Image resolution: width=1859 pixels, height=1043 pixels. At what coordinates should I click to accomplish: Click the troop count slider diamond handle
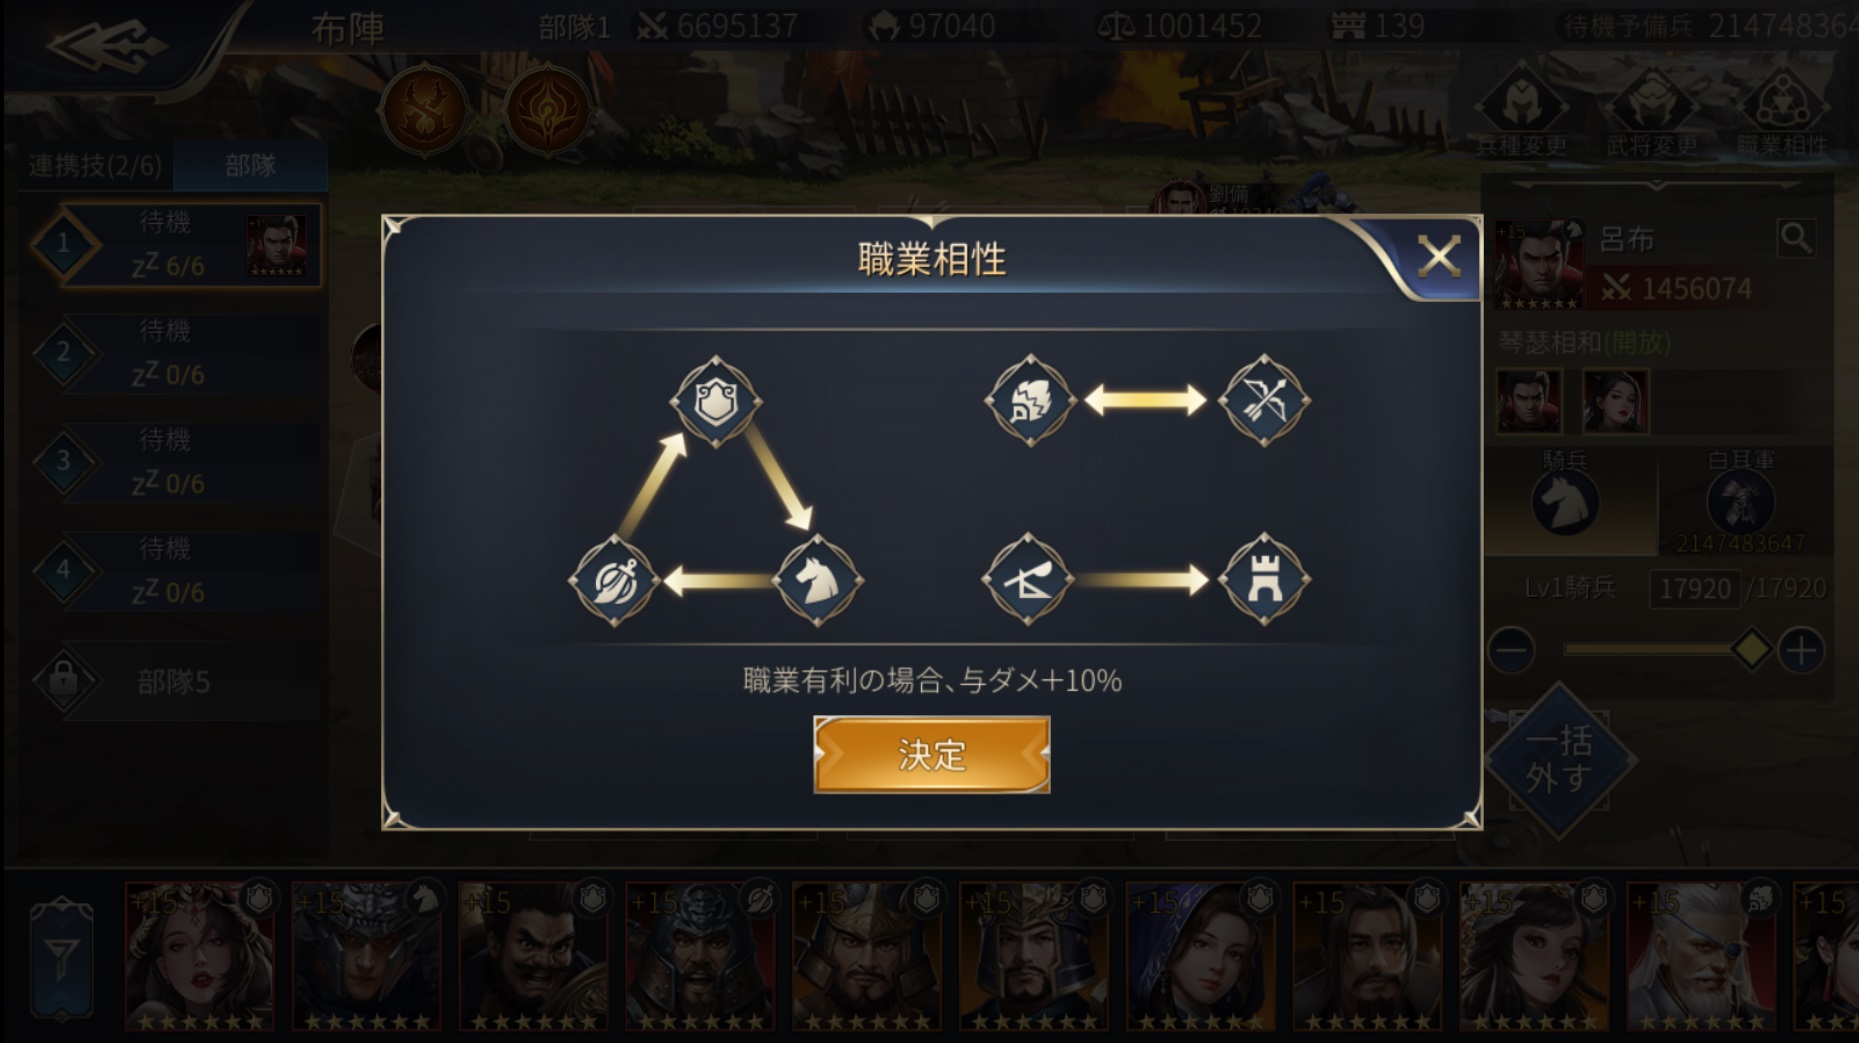coord(1751,650)
